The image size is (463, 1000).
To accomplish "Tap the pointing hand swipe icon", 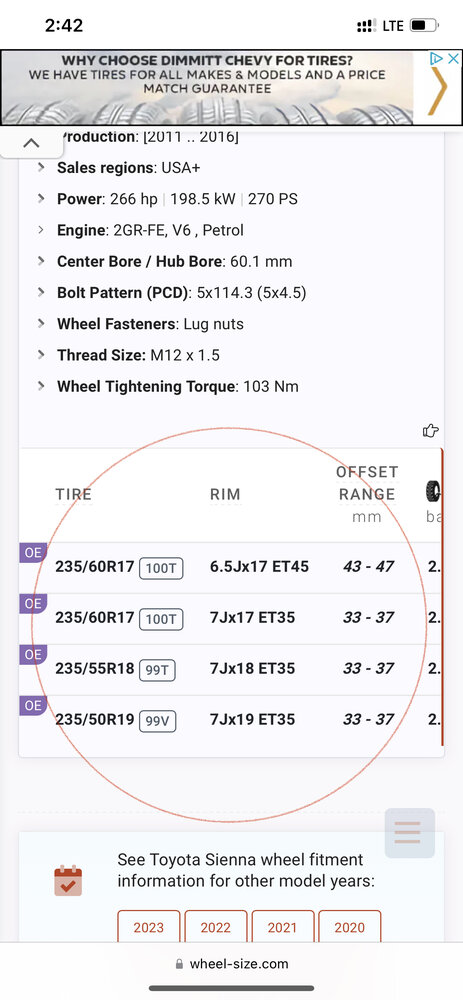I will 431,430.
